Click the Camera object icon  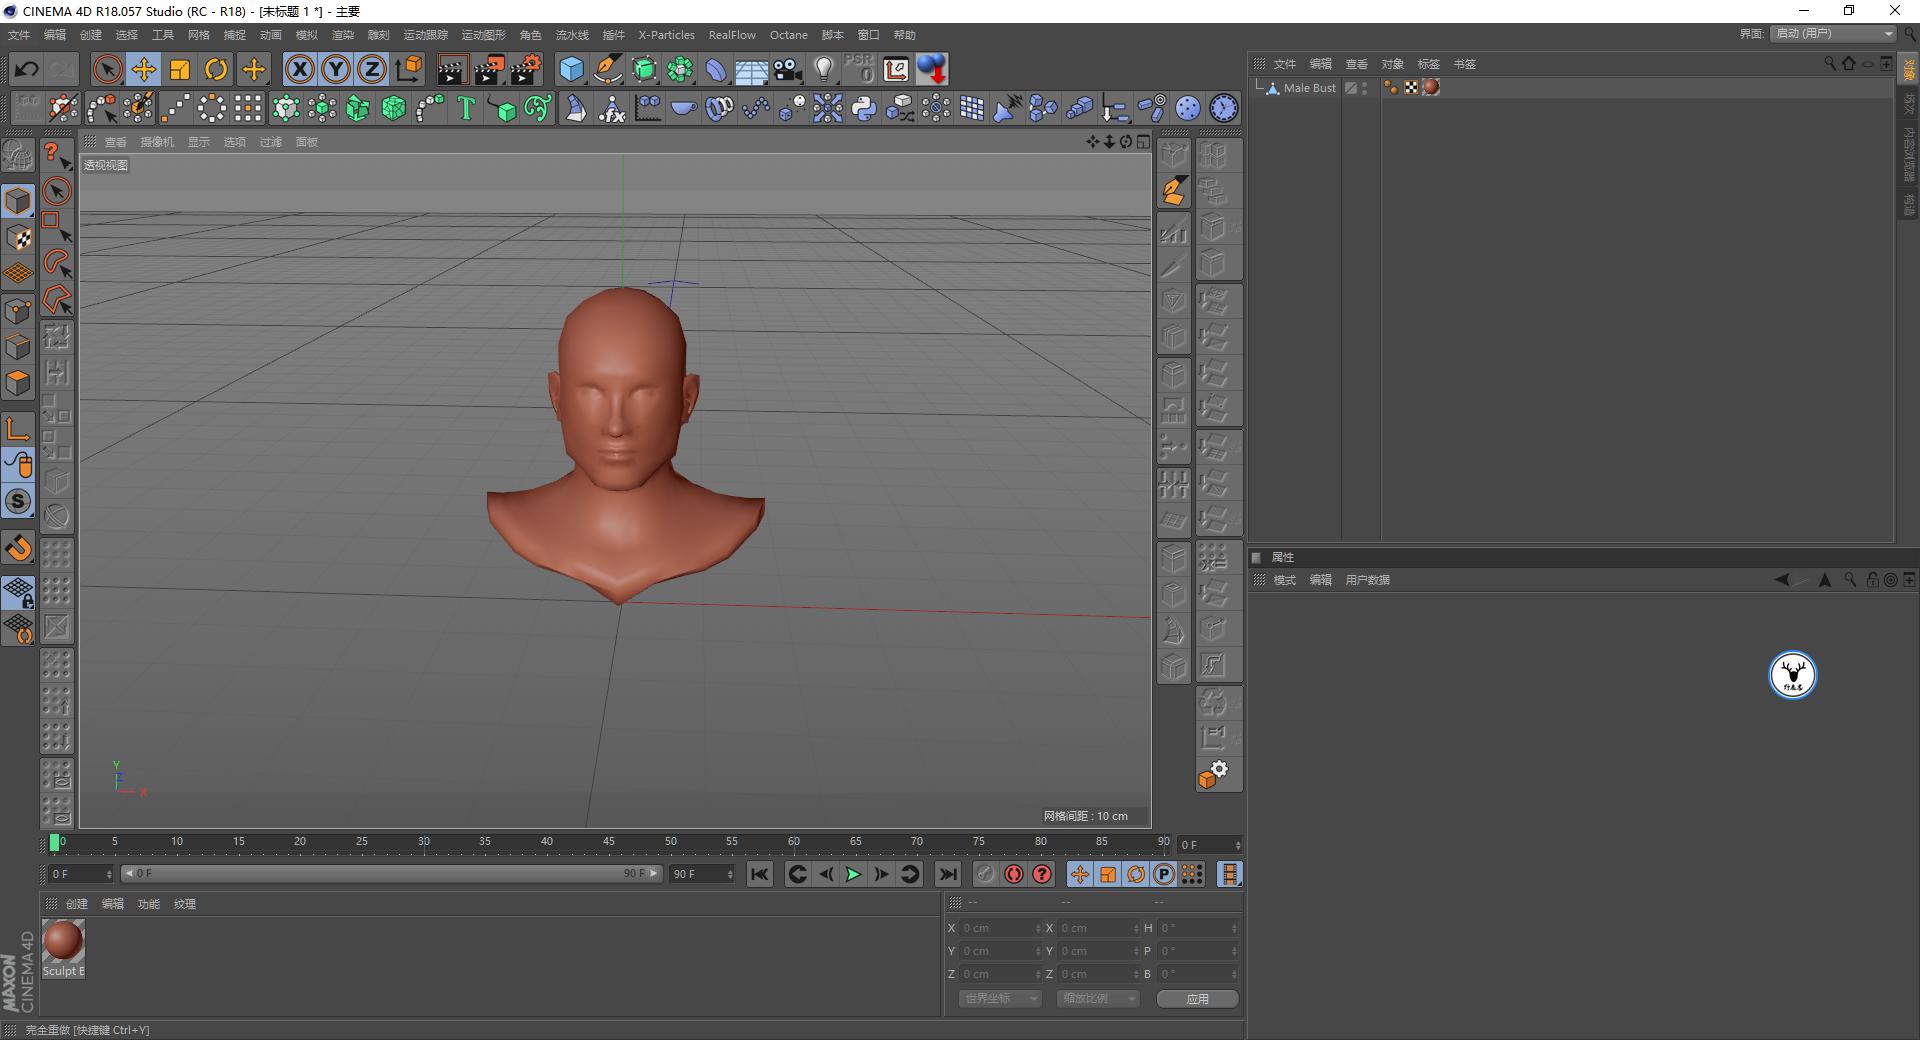pyautogui.click(x=787, y=69)
